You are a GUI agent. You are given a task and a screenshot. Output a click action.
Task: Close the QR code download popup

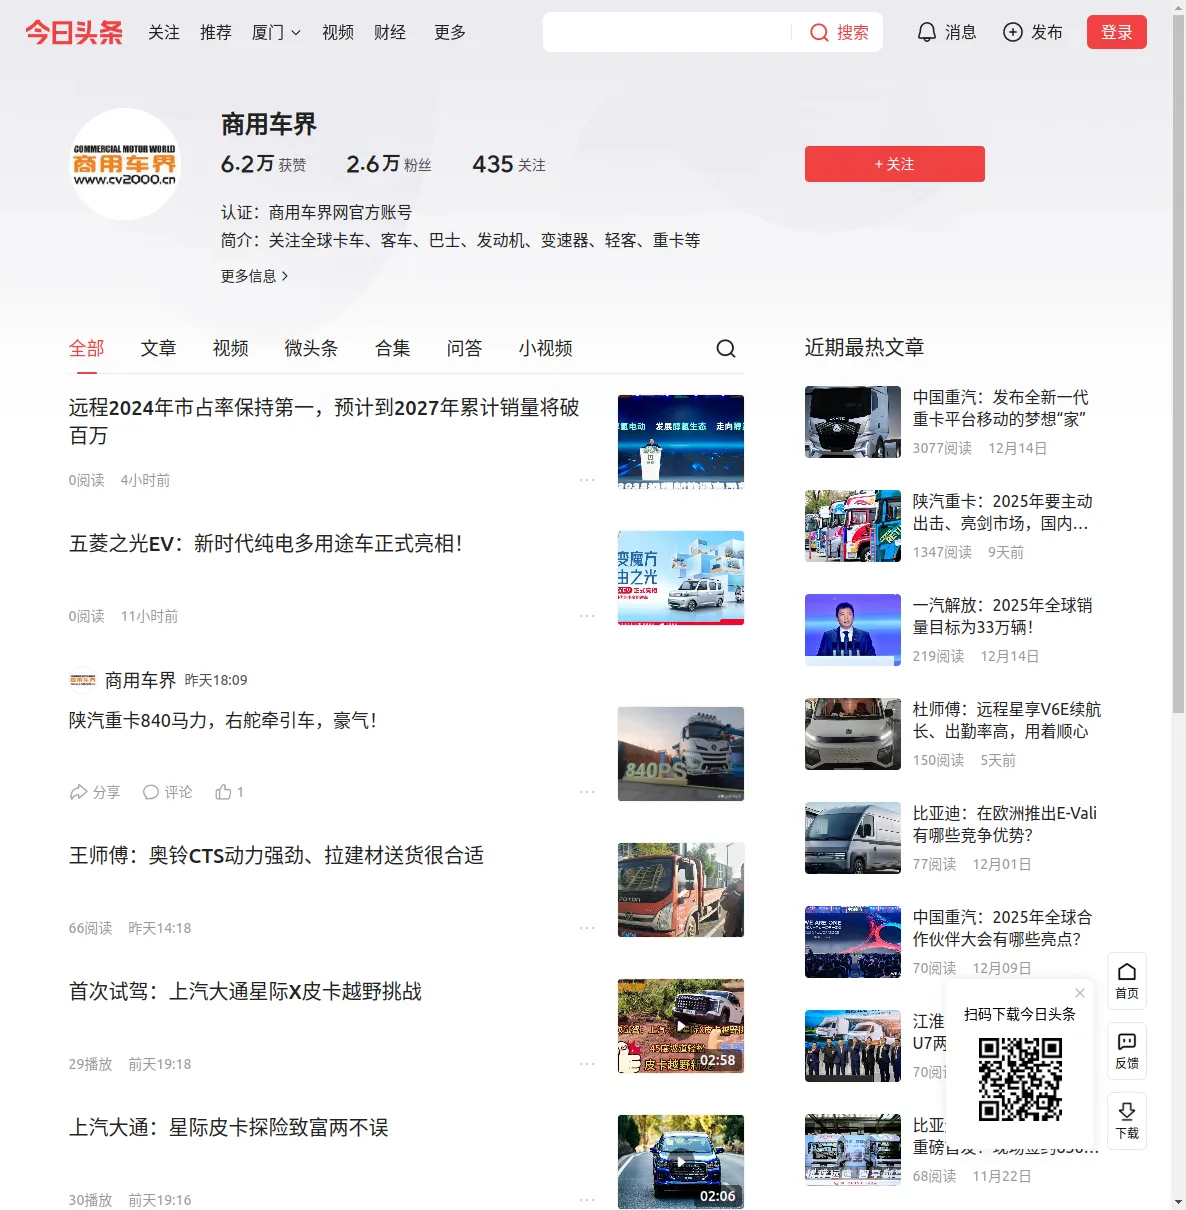[1080, 993]
